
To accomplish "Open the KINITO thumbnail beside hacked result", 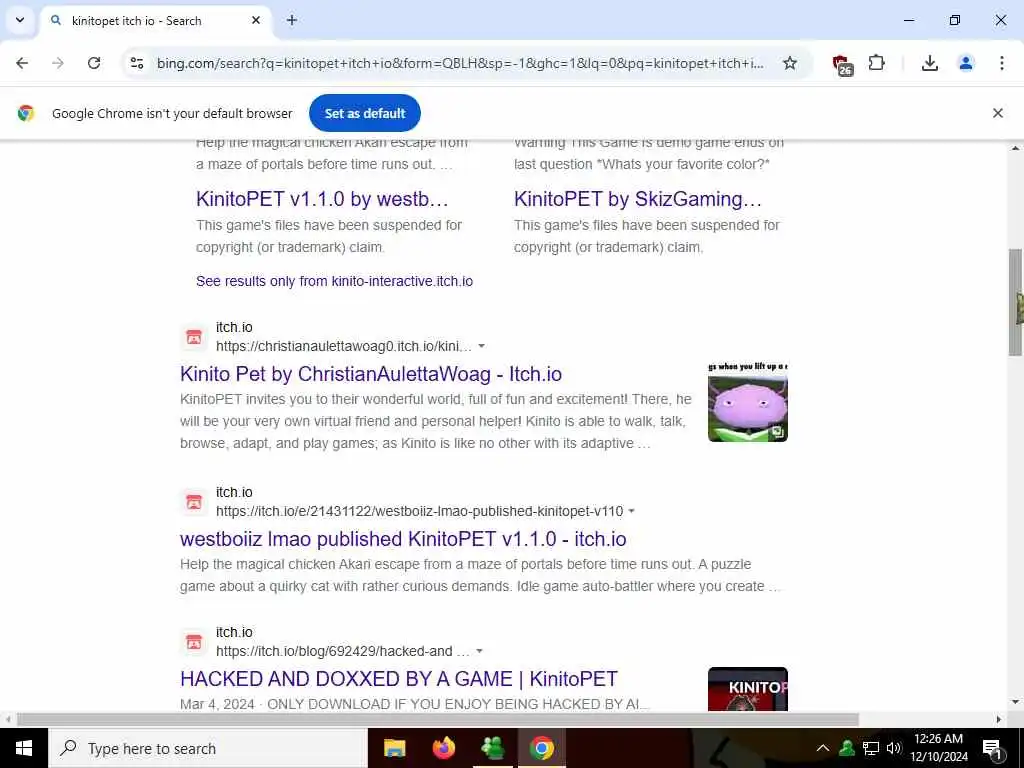I will [x=748, y=689].
